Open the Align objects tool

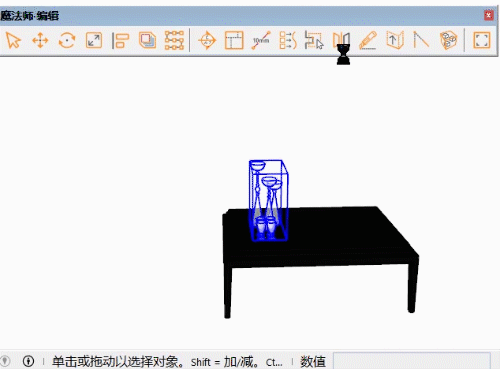120,41
